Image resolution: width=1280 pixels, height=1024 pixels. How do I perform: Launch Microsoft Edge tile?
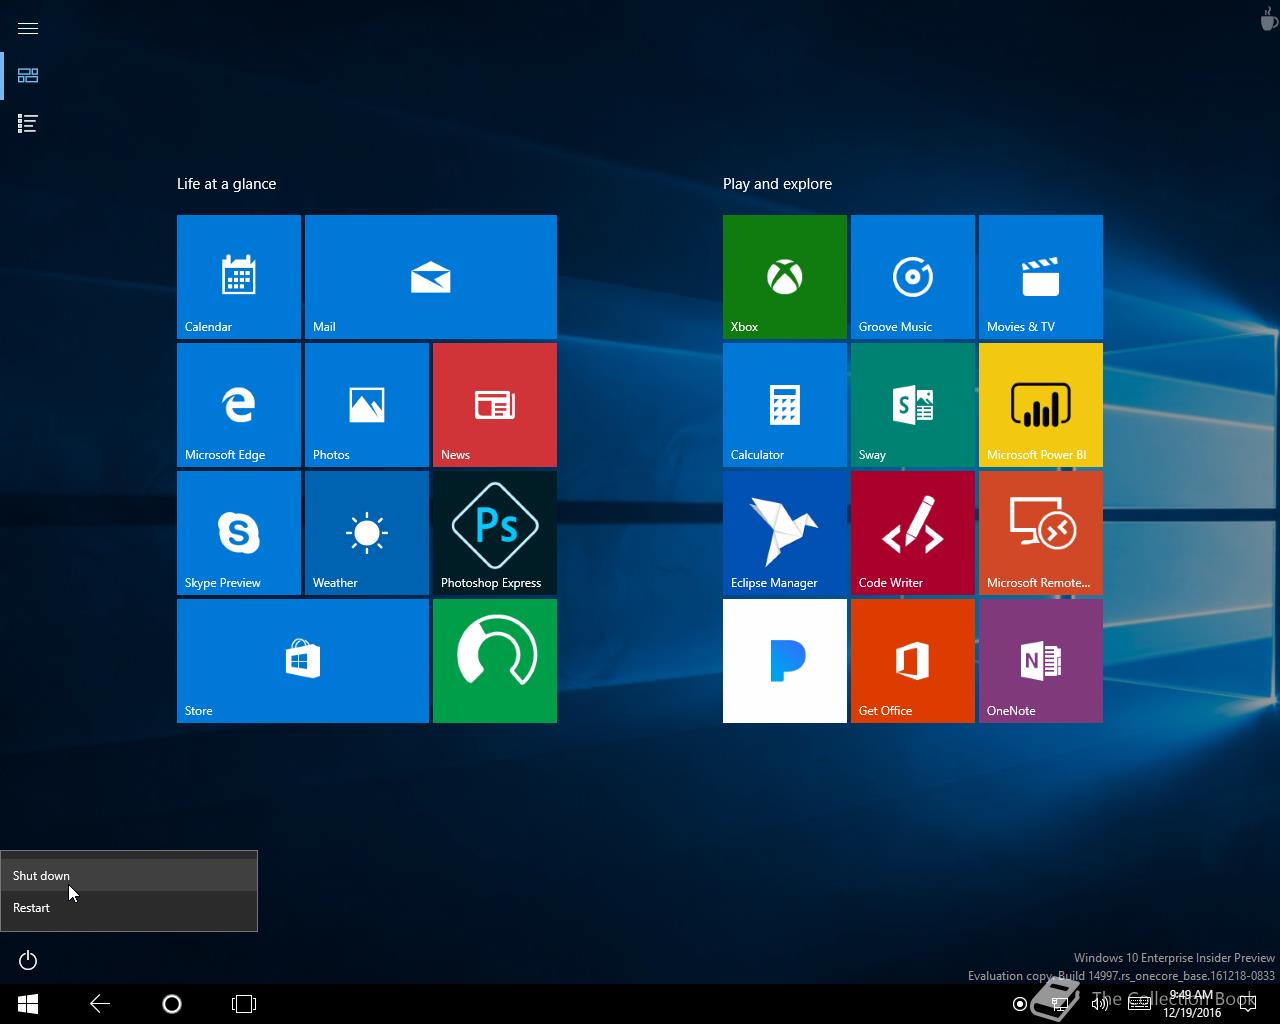(239, 405)
